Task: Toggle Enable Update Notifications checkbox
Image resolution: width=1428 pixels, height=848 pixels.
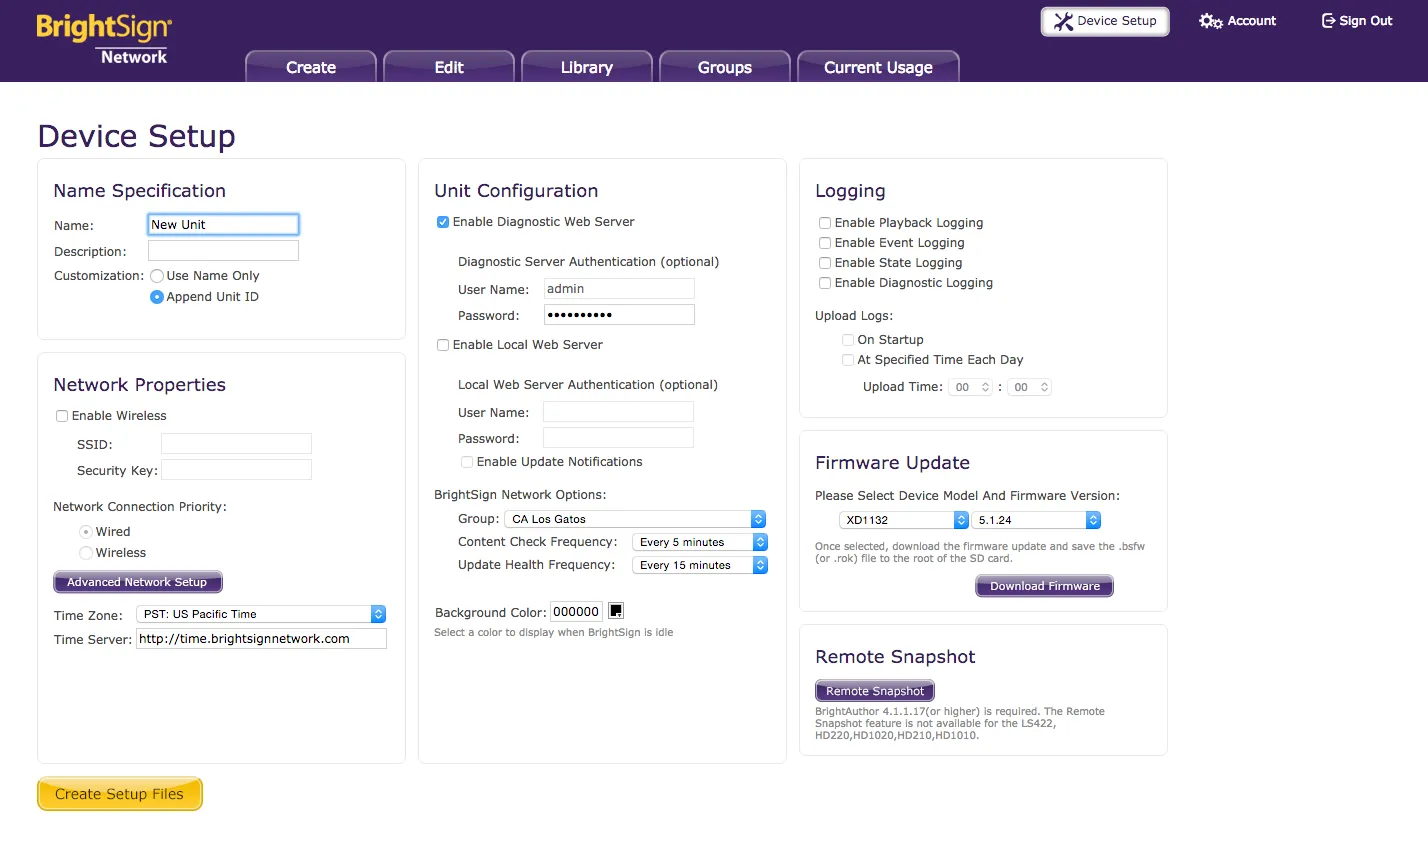Action: (x=467, y=462)
